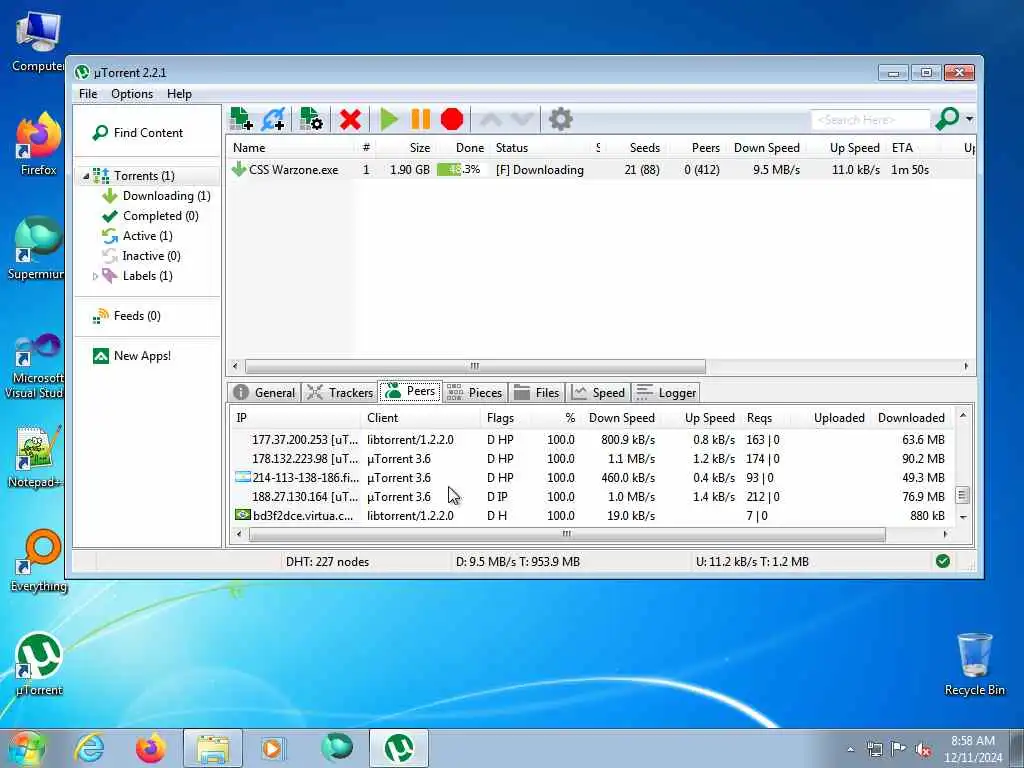Sort torrents by Name column header
The height and width of the screenshot is (768, 1024).
249,148
